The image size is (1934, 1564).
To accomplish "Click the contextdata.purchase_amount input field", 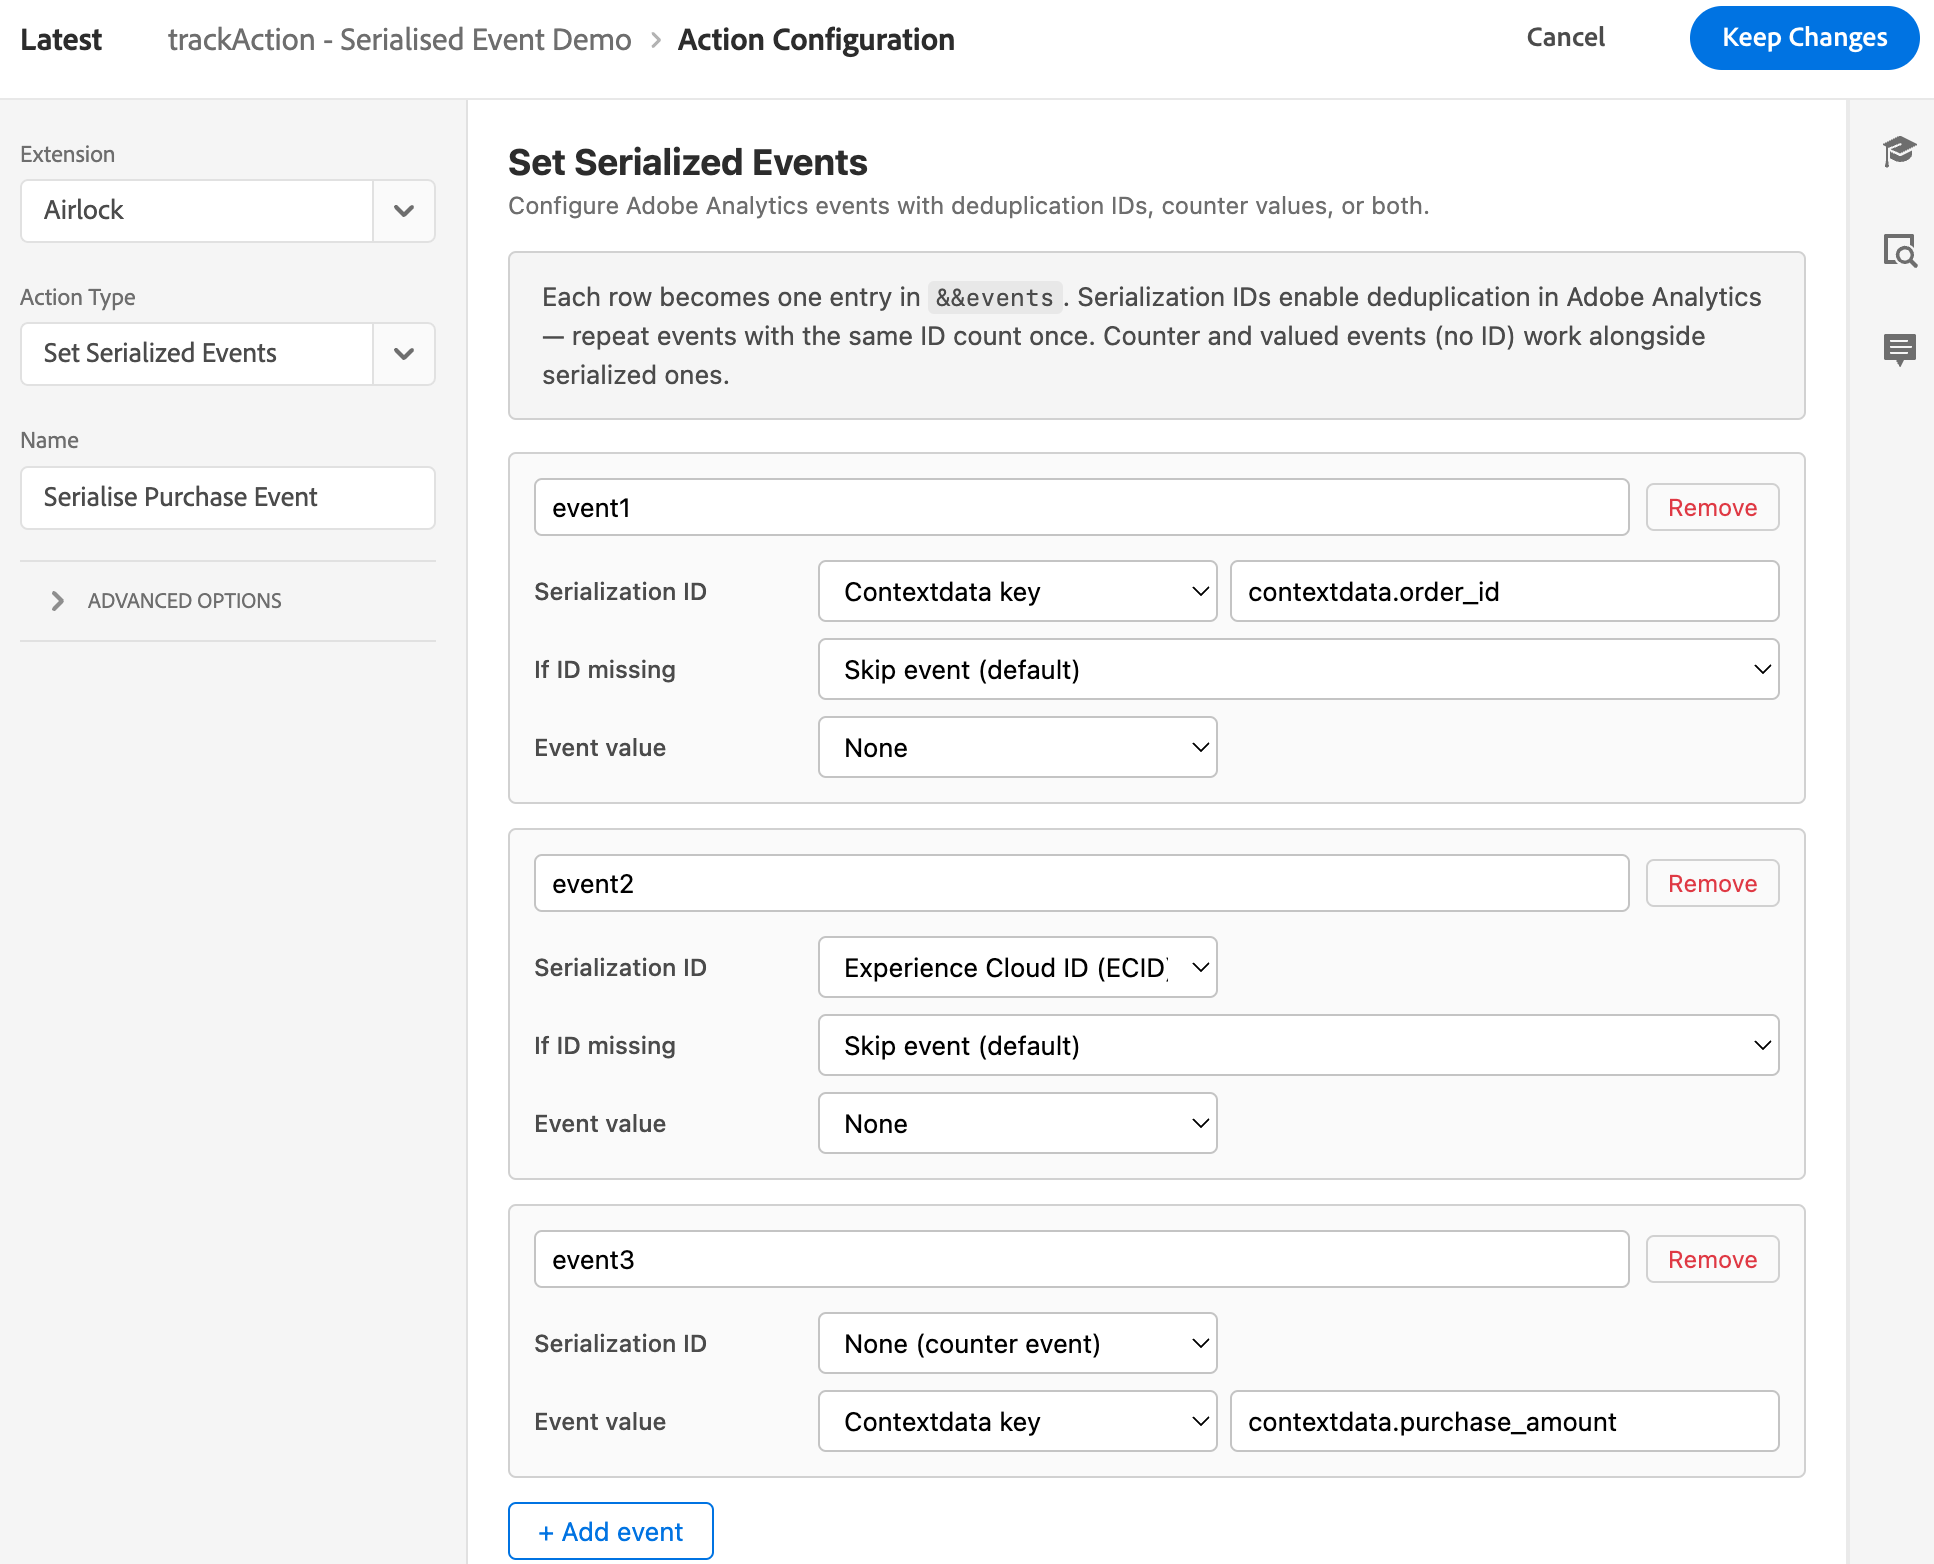I will (x=1504, y=1421).
